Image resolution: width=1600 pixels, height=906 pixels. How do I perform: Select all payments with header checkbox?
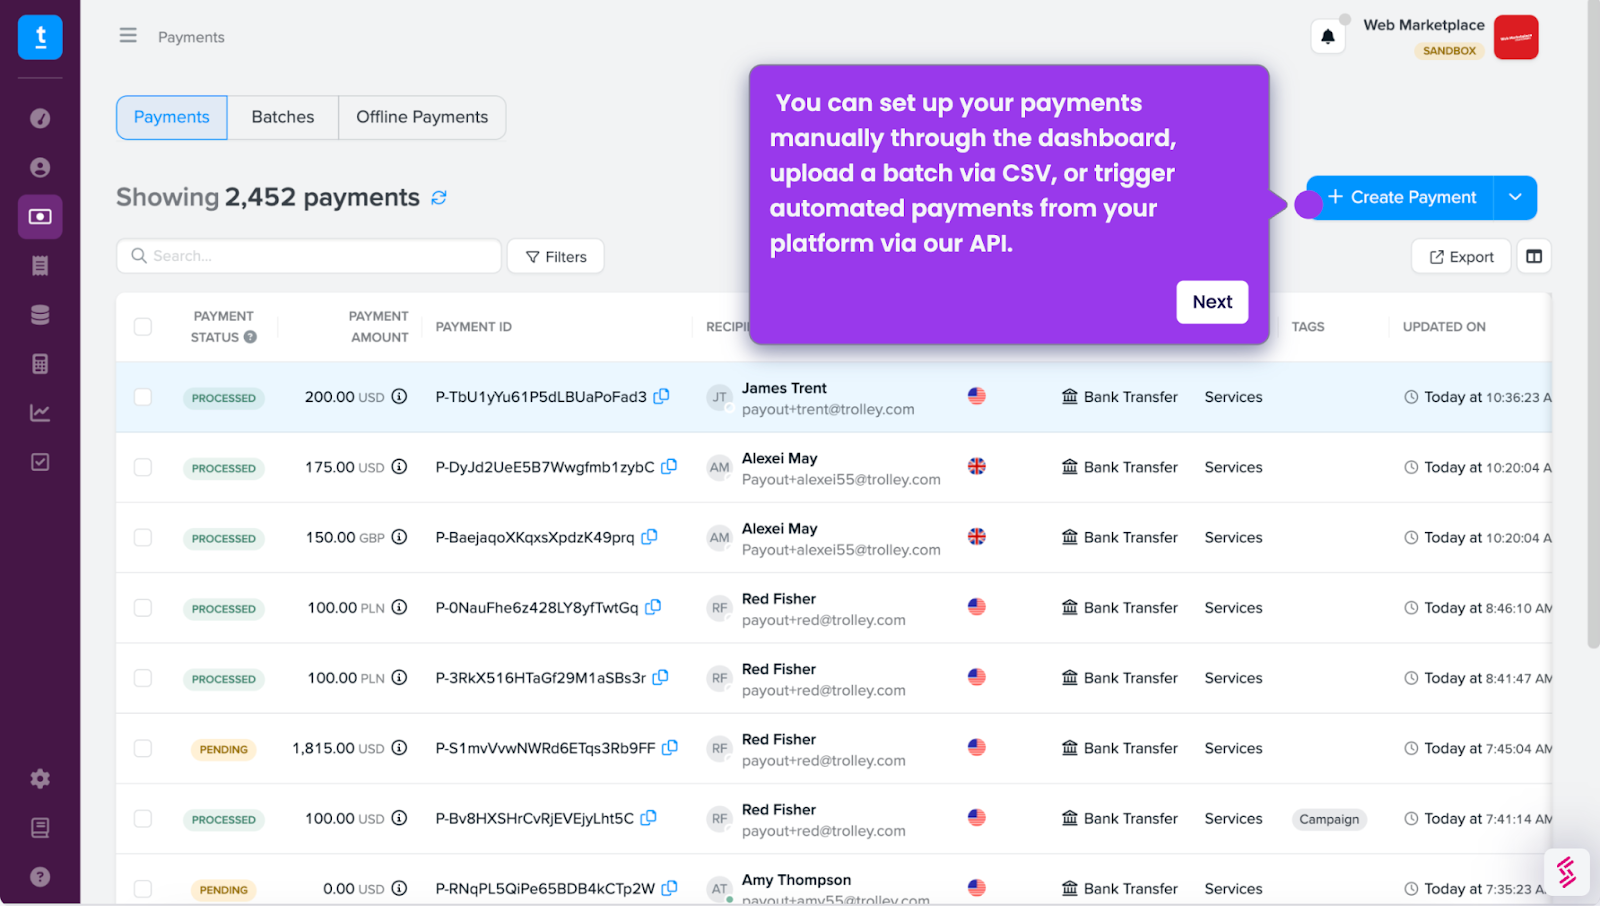click(143, 327)
